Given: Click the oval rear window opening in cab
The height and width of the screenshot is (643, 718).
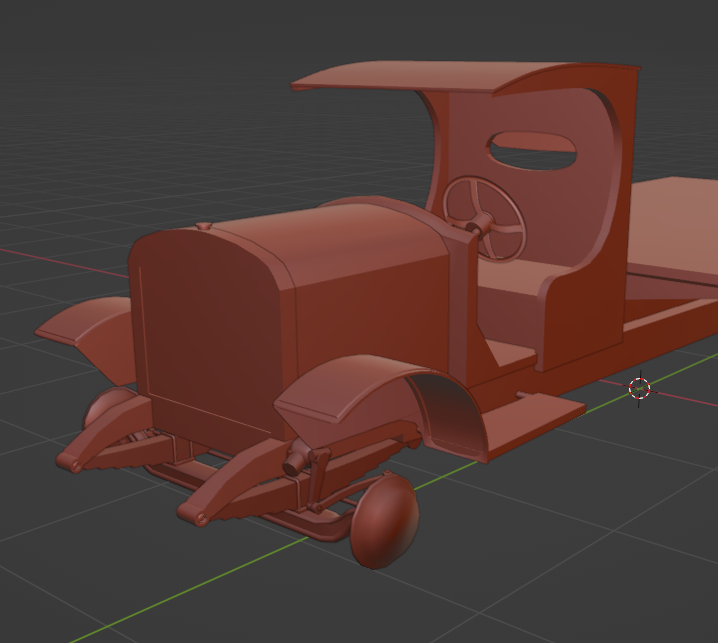Looking at the screenshot, I should point(533,151).
